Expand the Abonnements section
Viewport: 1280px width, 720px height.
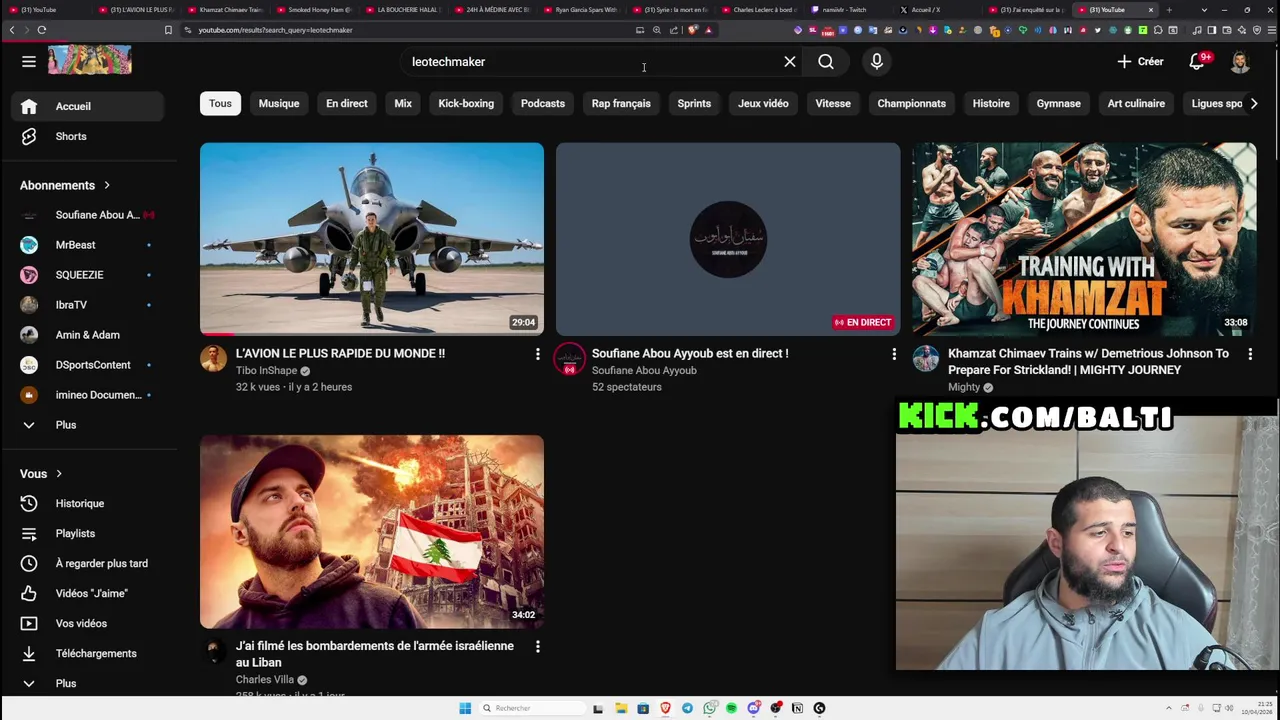tap(65, 185)
